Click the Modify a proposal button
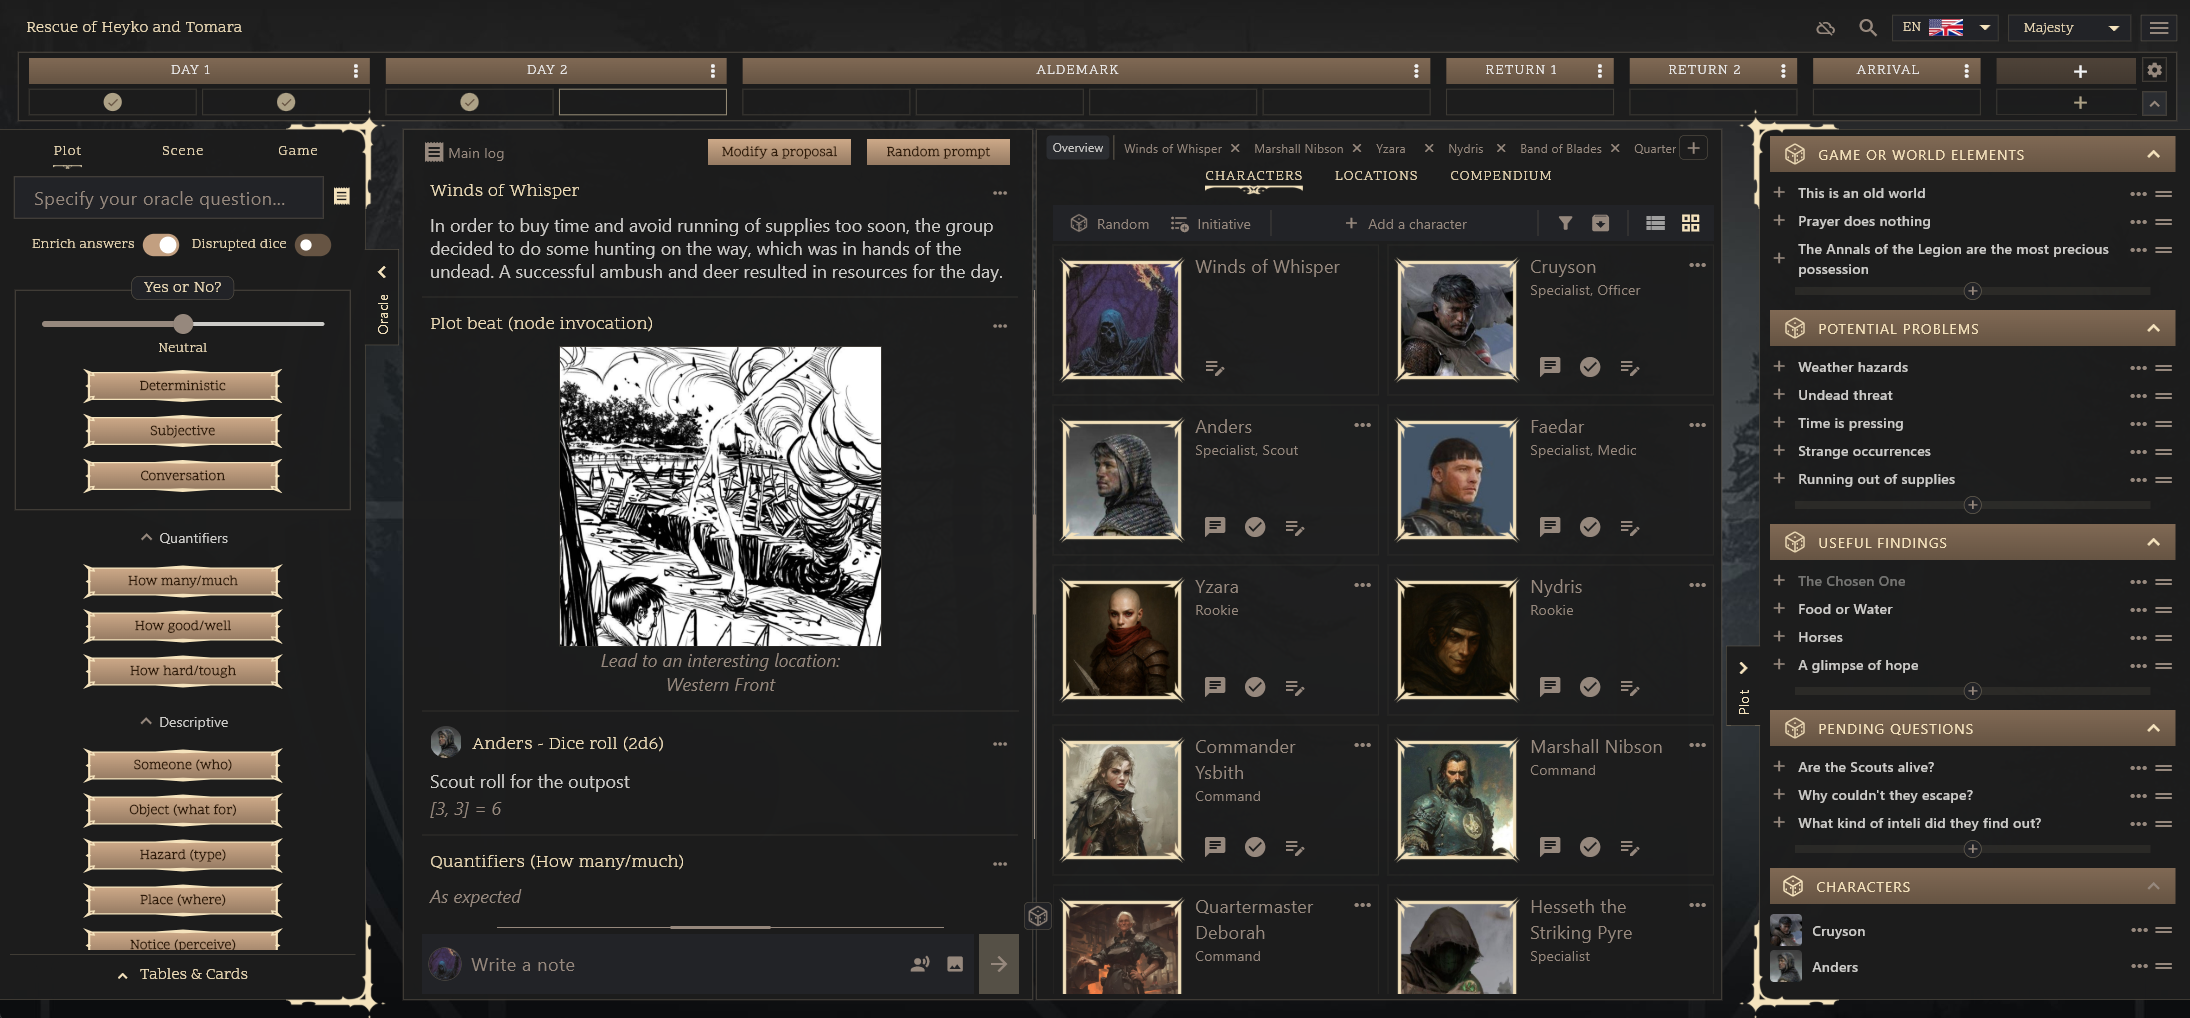The width and height of the screenshot is (2190, 1018). tap(778, 151)
